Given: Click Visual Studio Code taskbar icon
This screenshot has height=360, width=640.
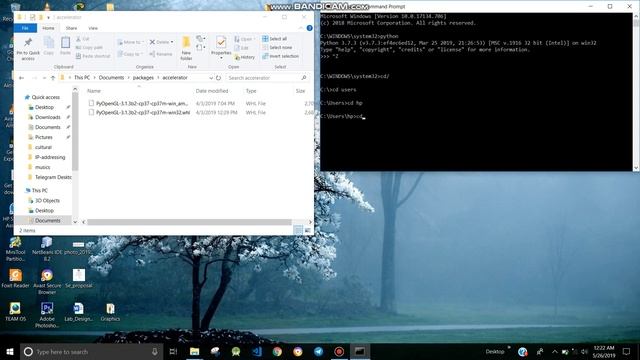Looking at the screenshot, I should [257, 351].
